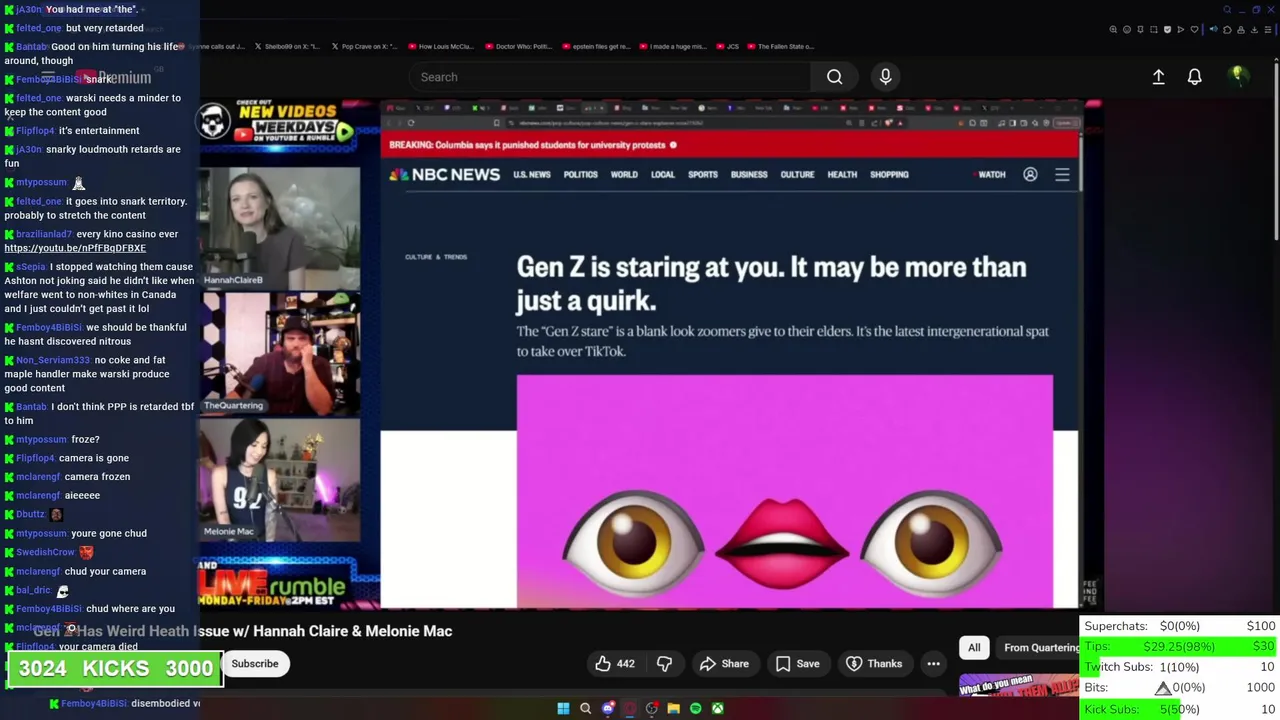Subscribe to the channel
This screenshot has height=720, width=1280.
pos(255,664)
